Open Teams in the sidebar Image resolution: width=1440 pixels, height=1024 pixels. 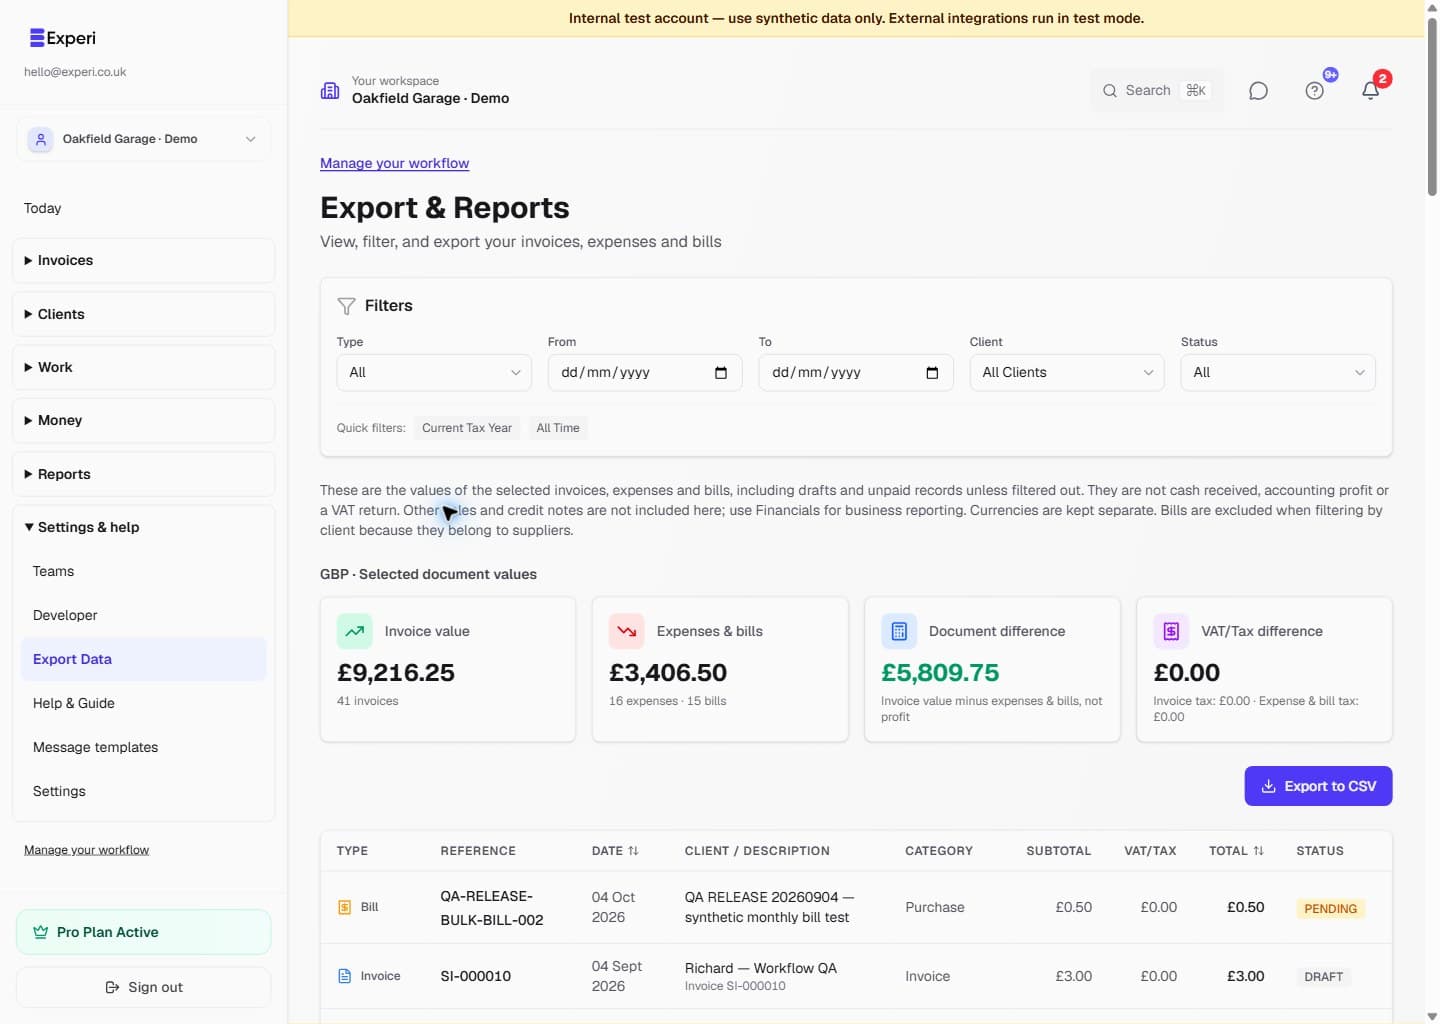[143, 571]
